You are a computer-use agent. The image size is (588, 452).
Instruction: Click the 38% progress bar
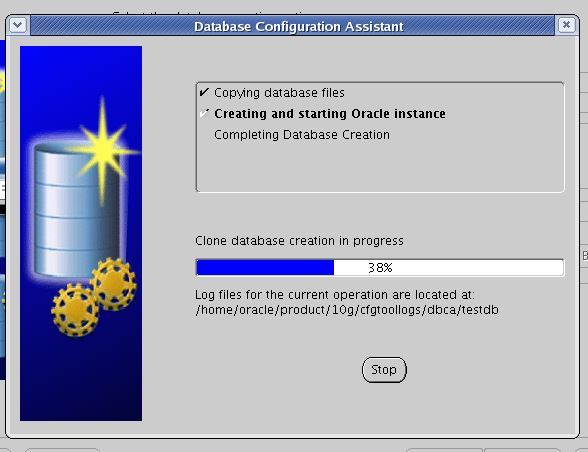point(380,267)
